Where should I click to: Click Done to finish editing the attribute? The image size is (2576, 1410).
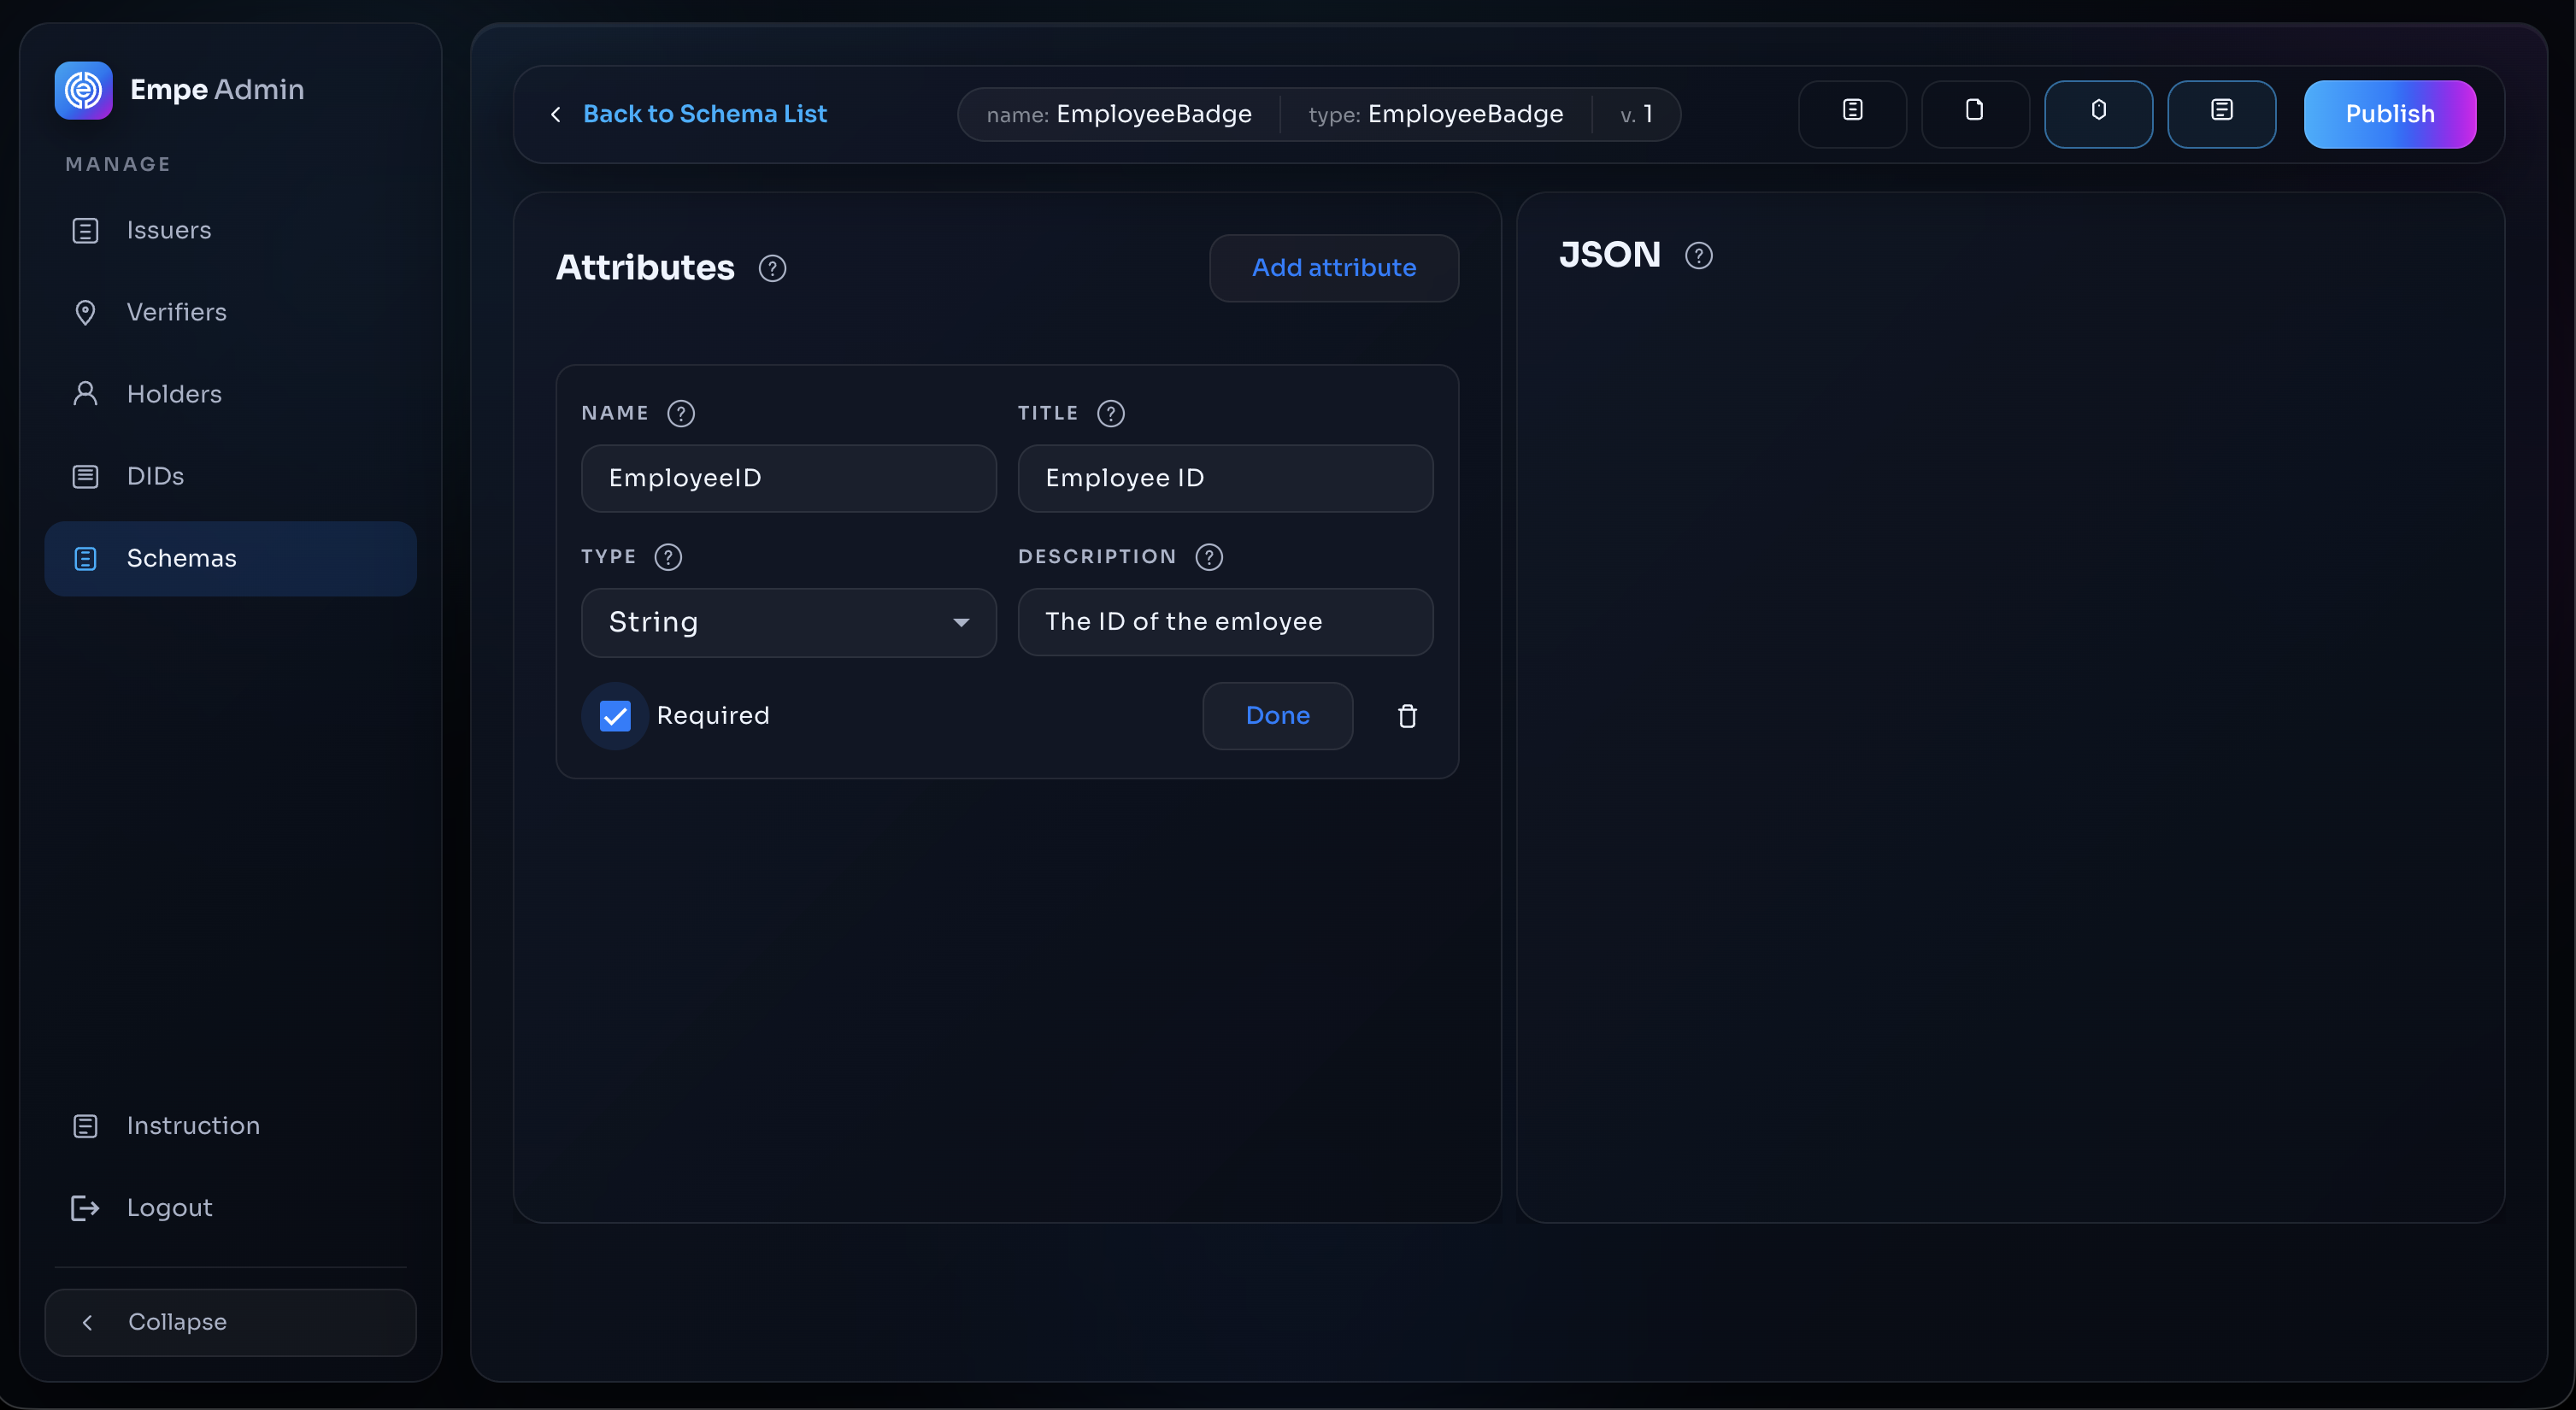1277,716
